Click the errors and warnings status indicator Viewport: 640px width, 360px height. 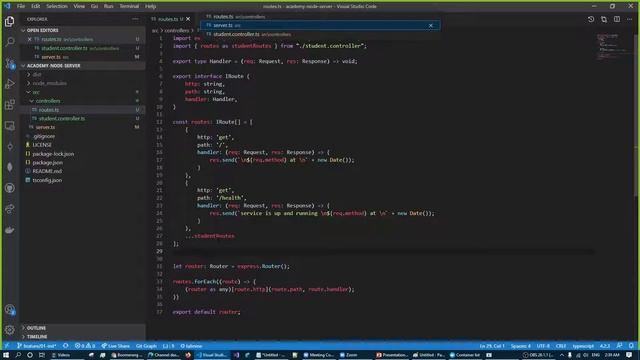(85, 346)
